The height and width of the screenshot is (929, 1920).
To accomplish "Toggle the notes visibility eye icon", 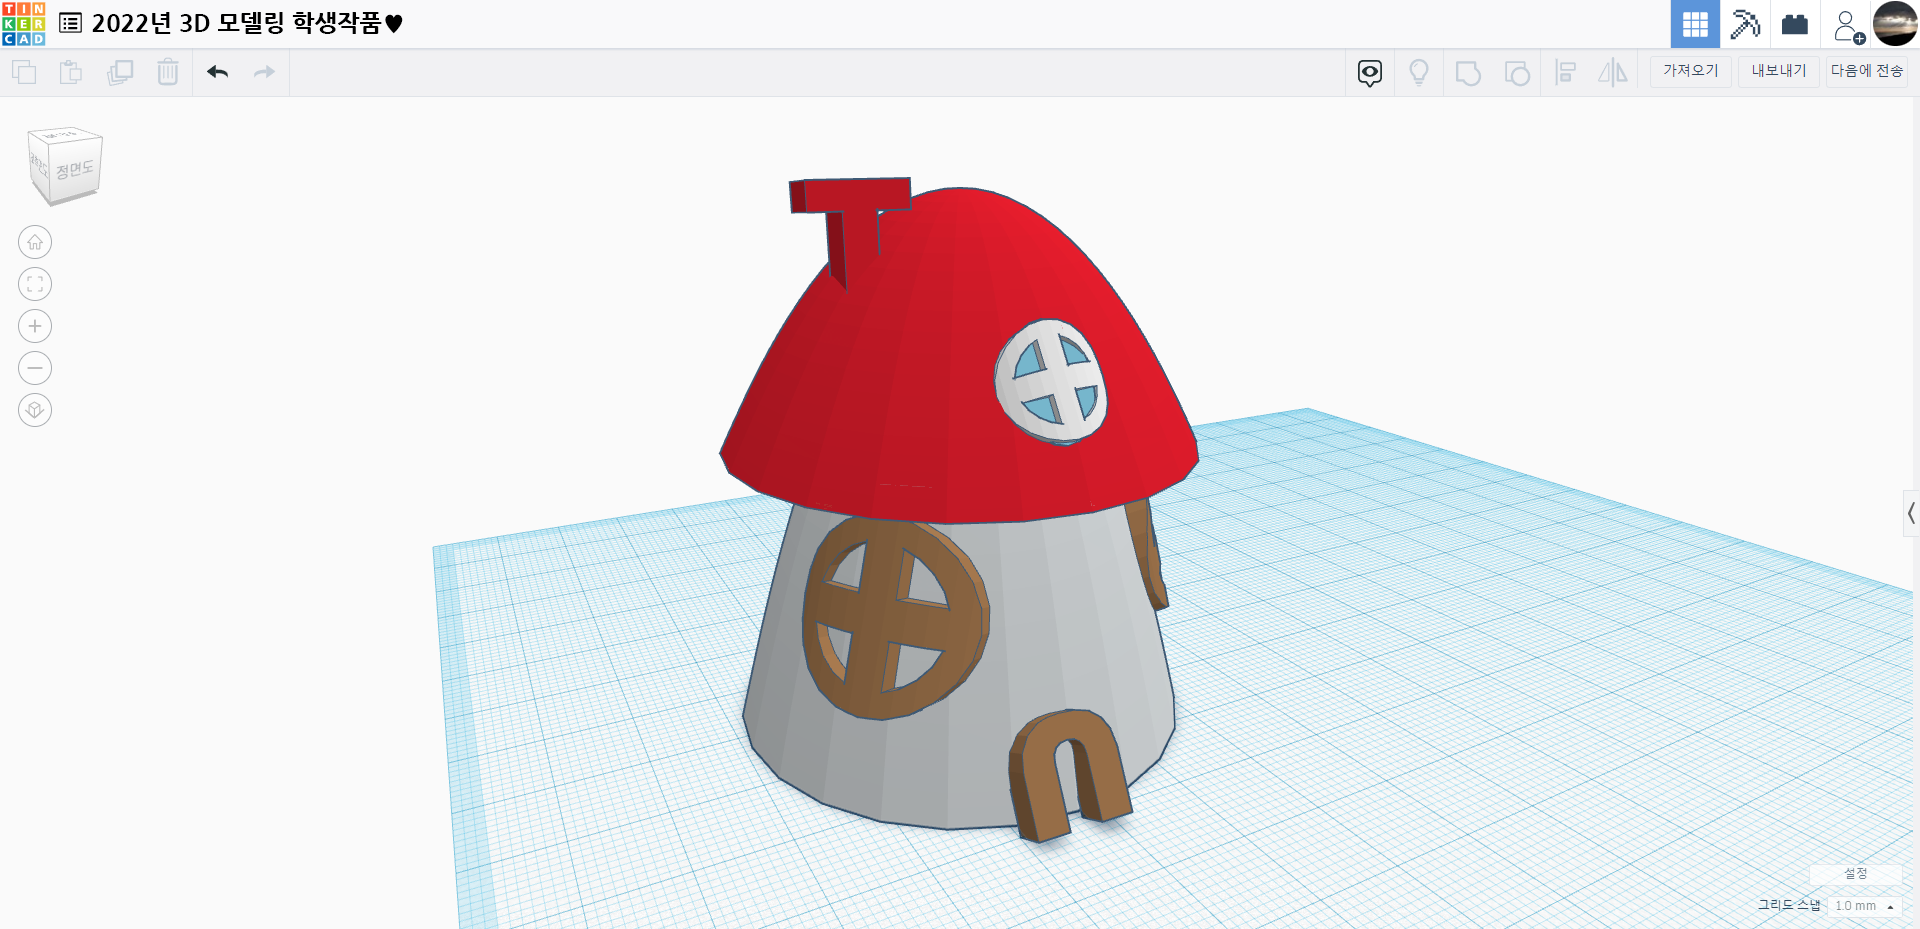I will 1370,72.
